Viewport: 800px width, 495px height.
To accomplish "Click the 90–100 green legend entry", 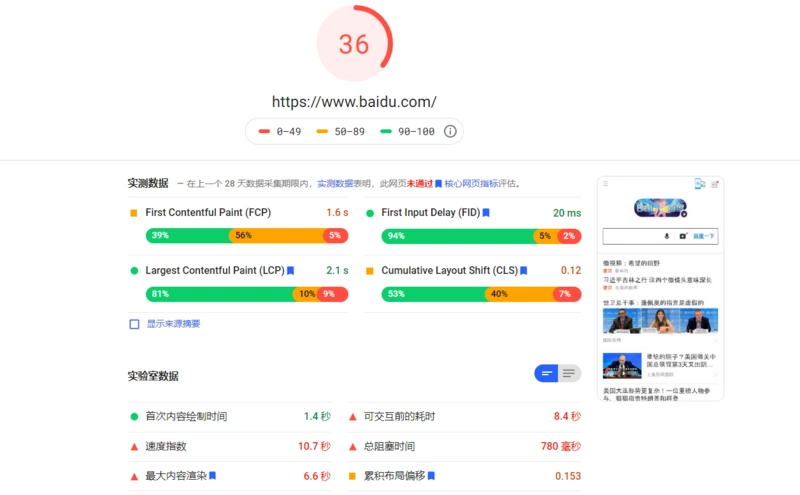I will [x=407, y=132].
